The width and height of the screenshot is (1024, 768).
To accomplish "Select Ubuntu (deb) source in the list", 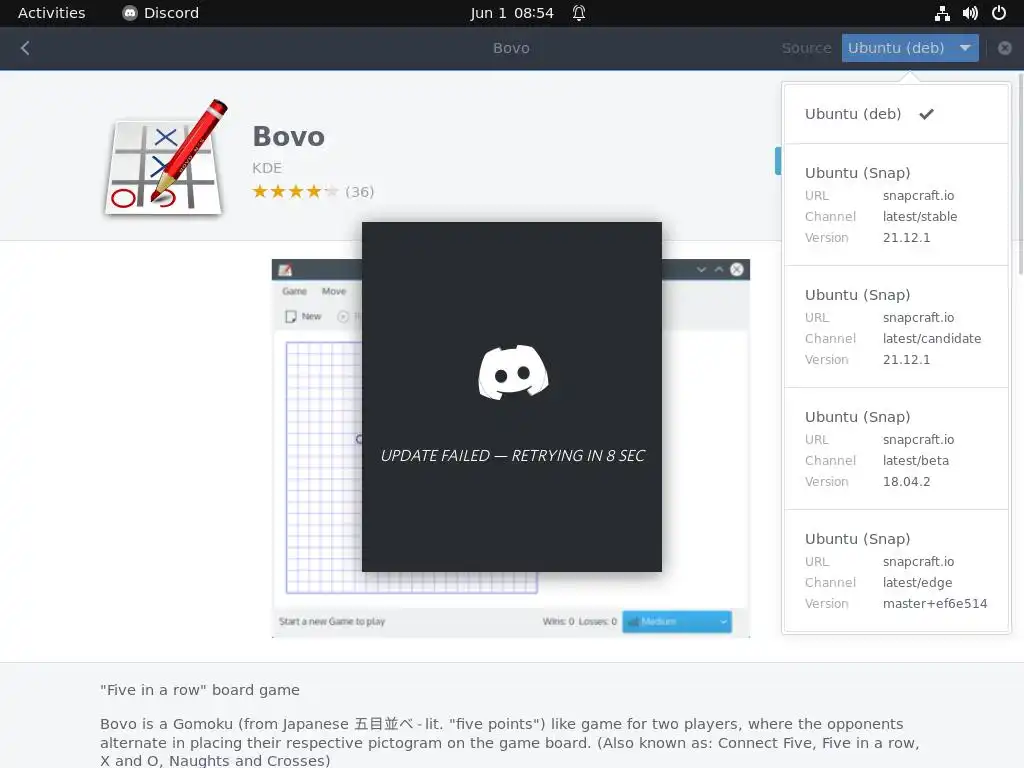I will click(896, 114).
